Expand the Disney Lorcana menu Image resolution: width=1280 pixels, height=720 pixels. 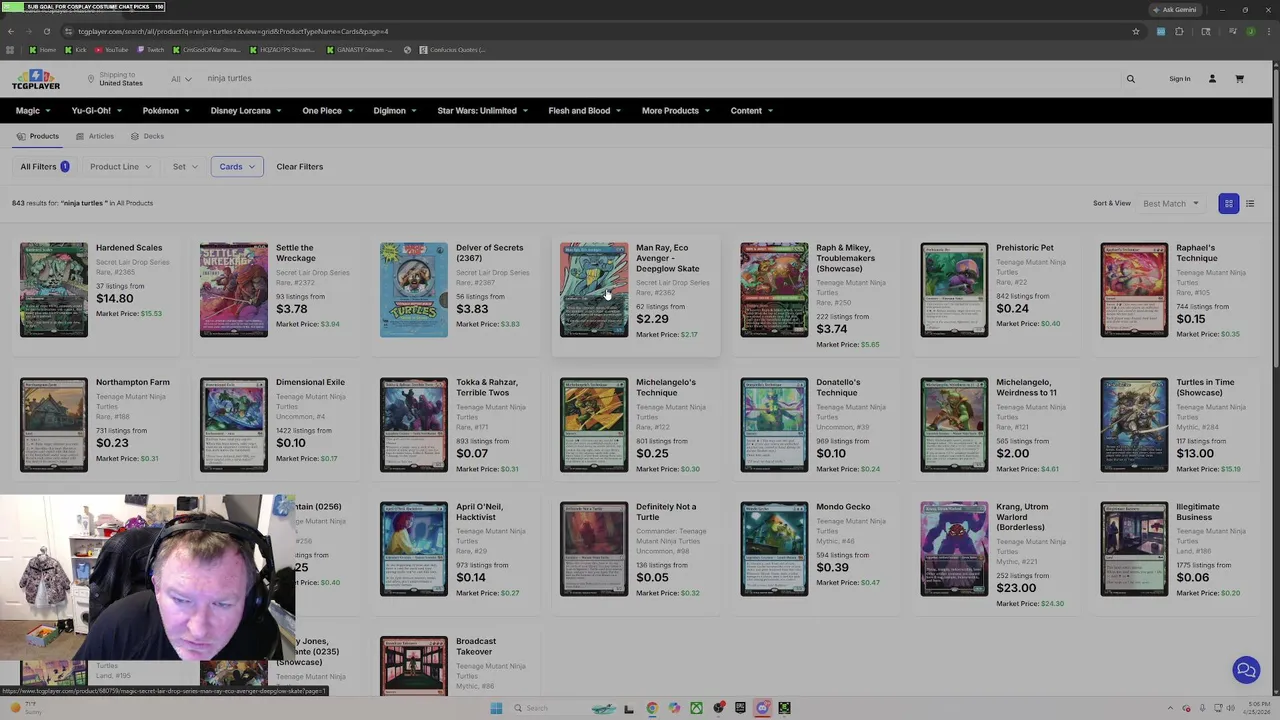click(246, 111)
